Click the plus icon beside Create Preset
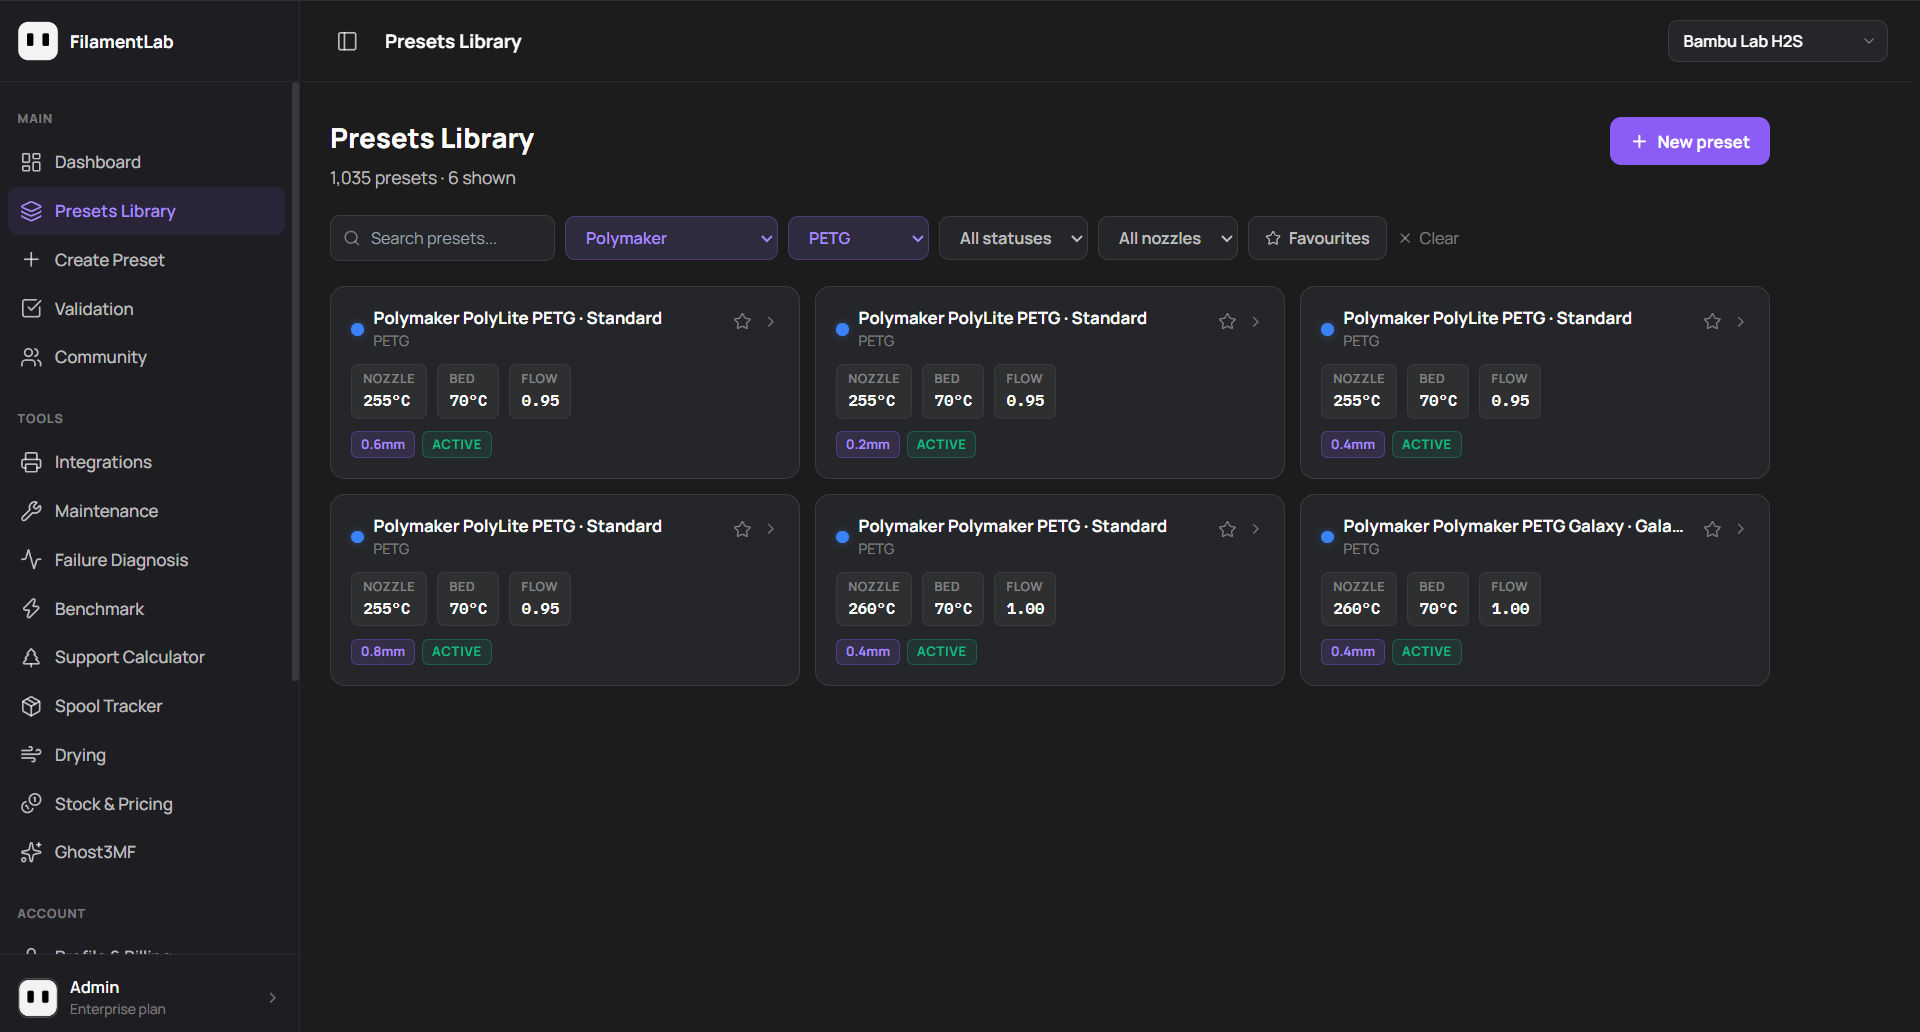Viewport: 1920px width, 1032px height. (x=31, y=260)
